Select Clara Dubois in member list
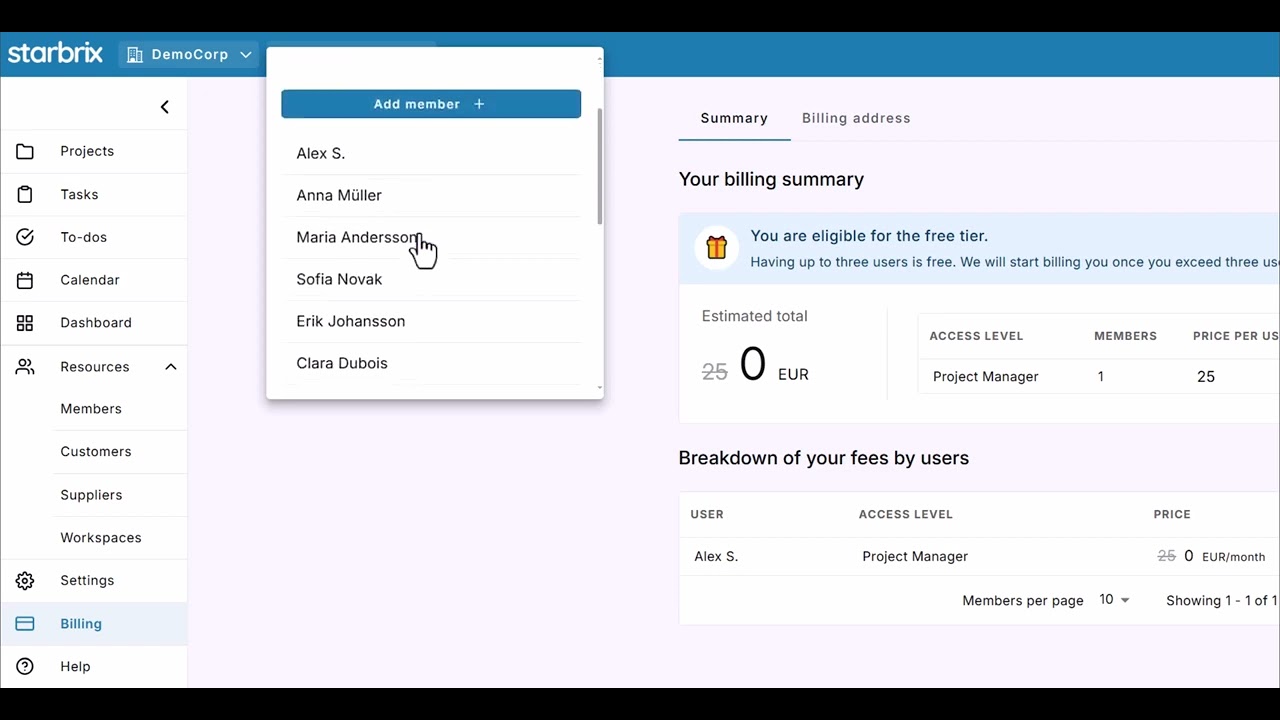The width and height of the screenshot is (1280, 720). pyautogui.click(x=431, y=363)
